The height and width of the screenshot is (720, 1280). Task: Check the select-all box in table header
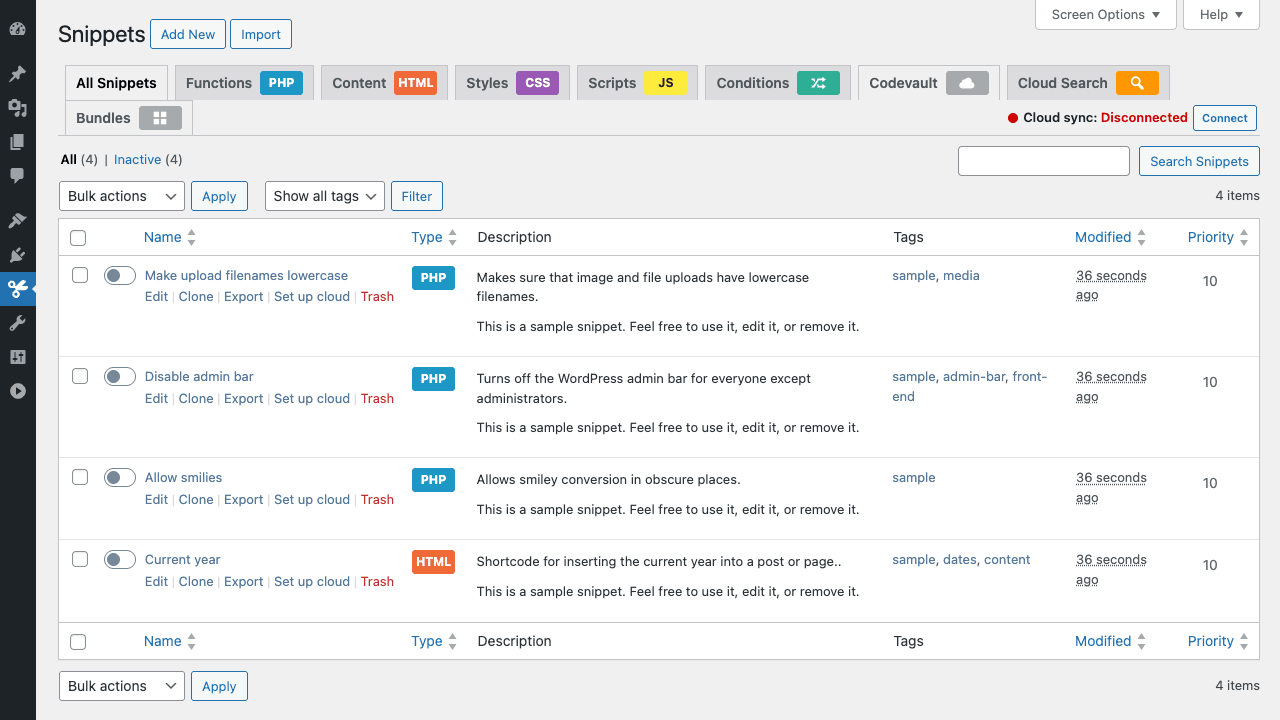78,238
